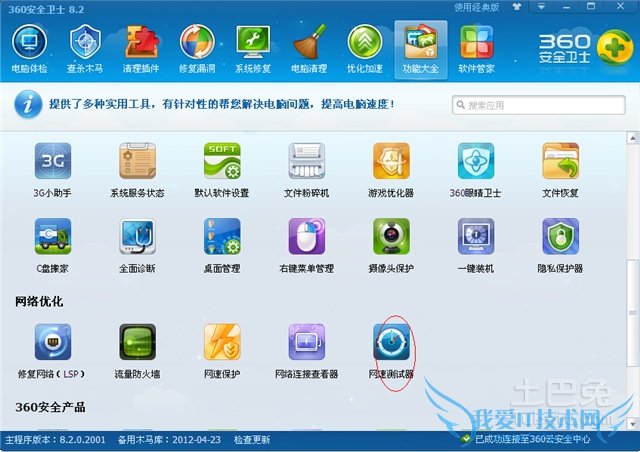Open 修复漏洞 vulnerability repair
Image resolution: width=640 pixels, height=452 pixels.
(x=197, y=49)
